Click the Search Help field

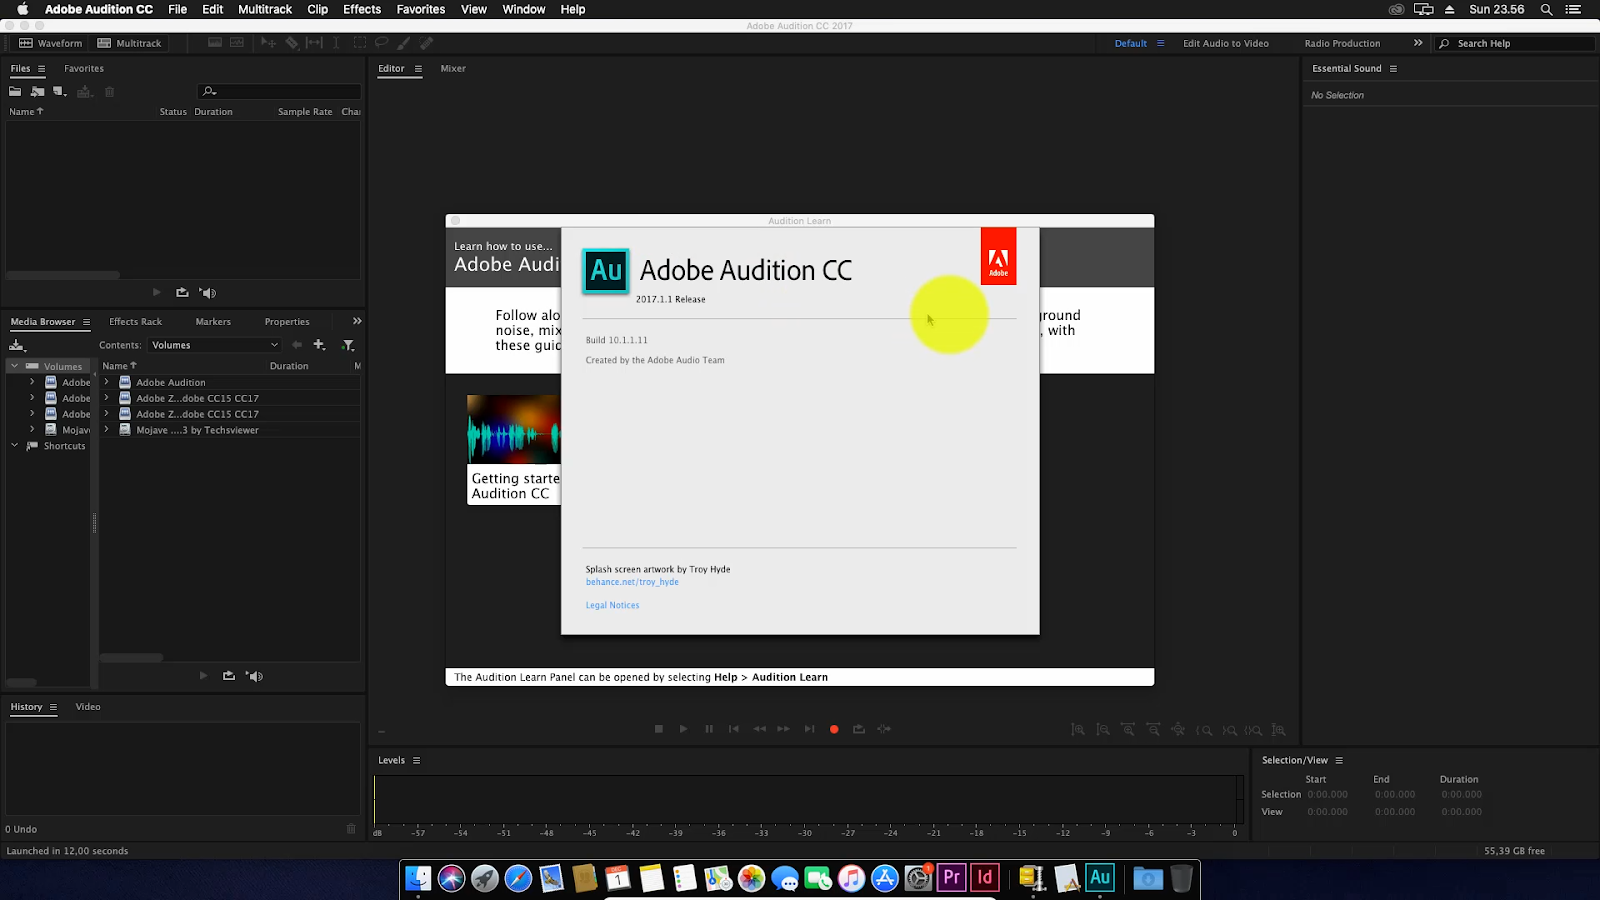1515,43
